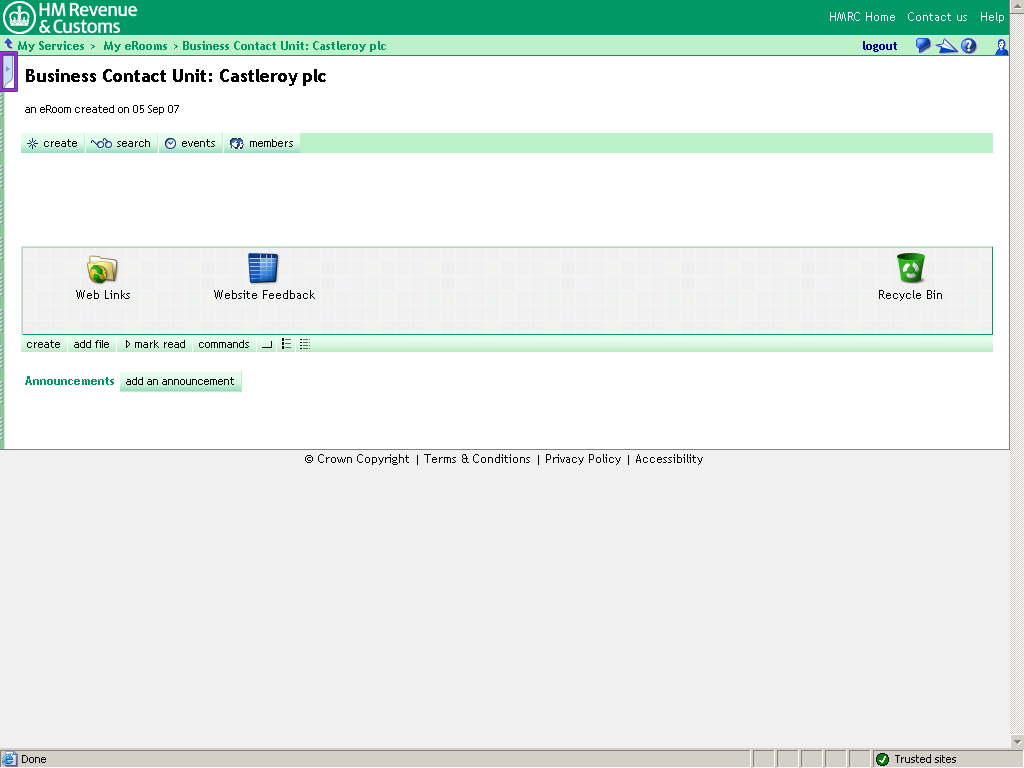Open the chat speech bubble icon
1024x768 pixels.
[x=921, y=46]
